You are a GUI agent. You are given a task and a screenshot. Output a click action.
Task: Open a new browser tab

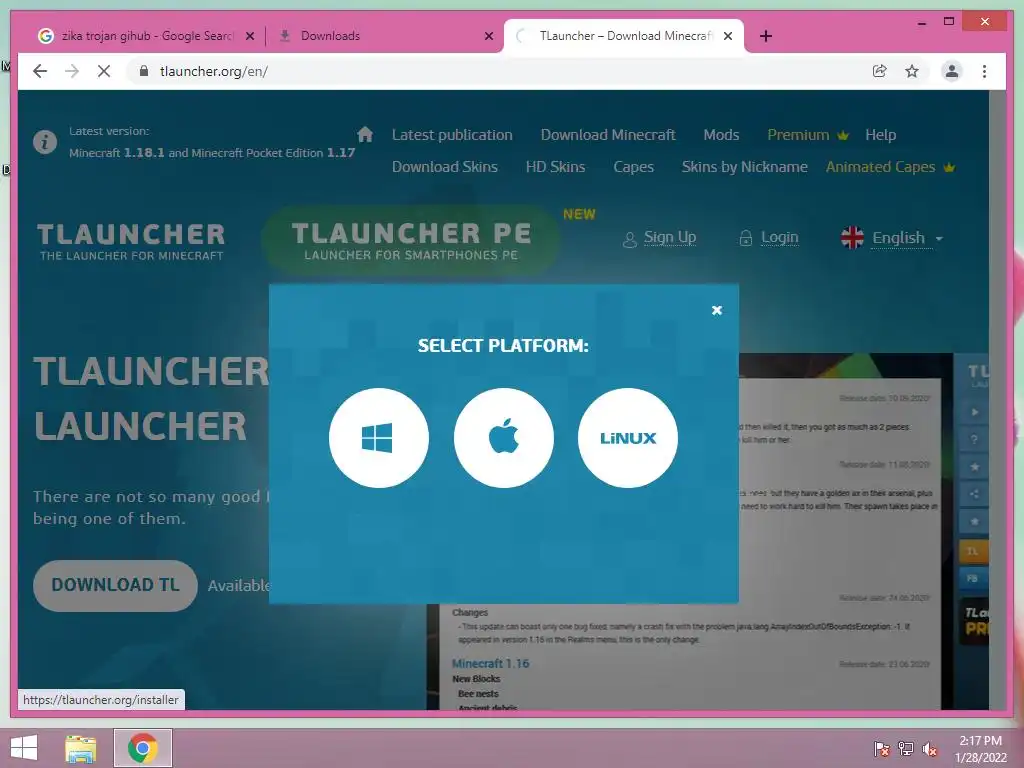(x=766, y=36)
